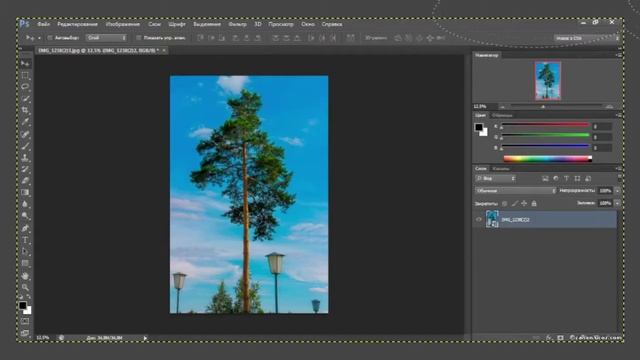This screenshot has width=640, height=360.
Task: Open the fill slider arrow
Action: point(618,203)
